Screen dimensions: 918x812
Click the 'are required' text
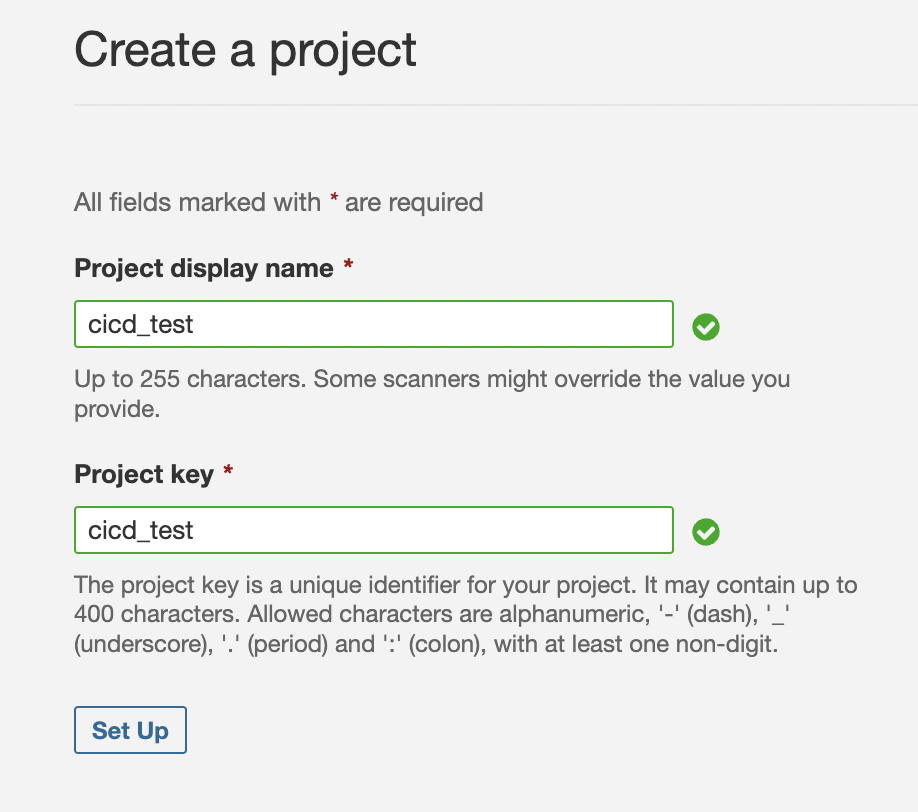tap(414, 202)
